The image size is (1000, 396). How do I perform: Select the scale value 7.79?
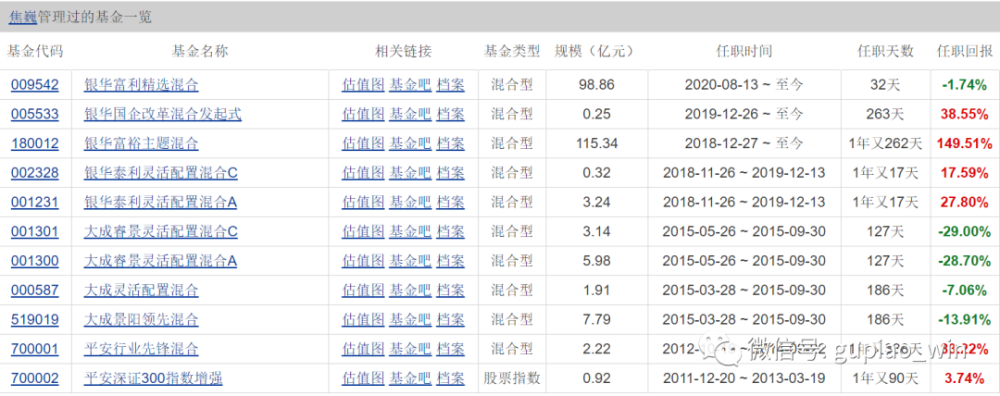(x=597, y=319)
